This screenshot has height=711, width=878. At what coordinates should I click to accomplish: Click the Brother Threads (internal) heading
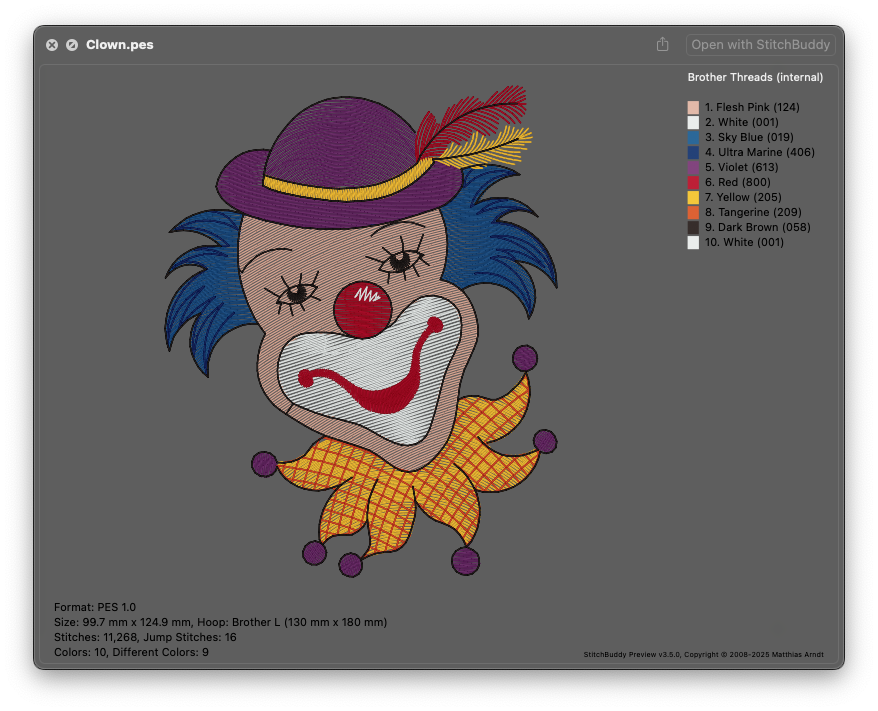pos(755,77)
